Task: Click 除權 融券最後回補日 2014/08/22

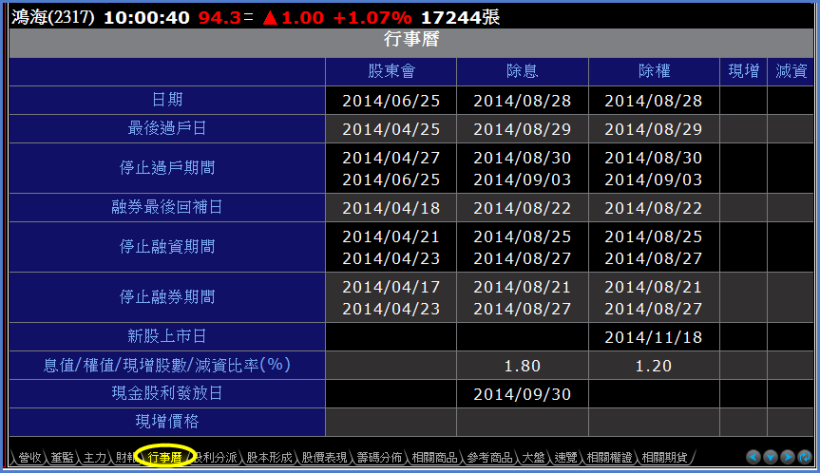Action: pos(654,208)
